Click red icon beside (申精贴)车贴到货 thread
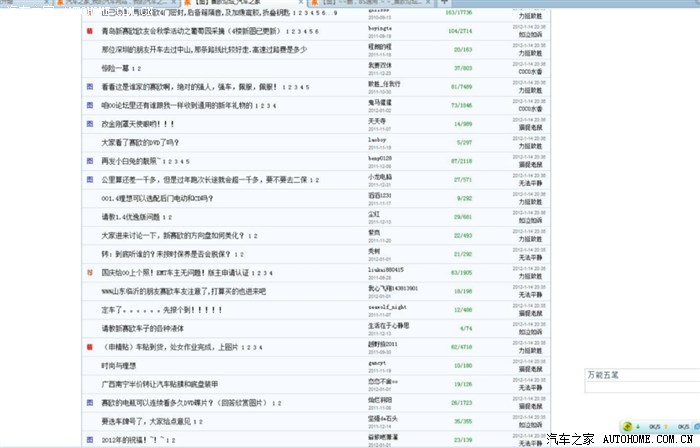Screen dimensions: 700x448 pos(90,346)
